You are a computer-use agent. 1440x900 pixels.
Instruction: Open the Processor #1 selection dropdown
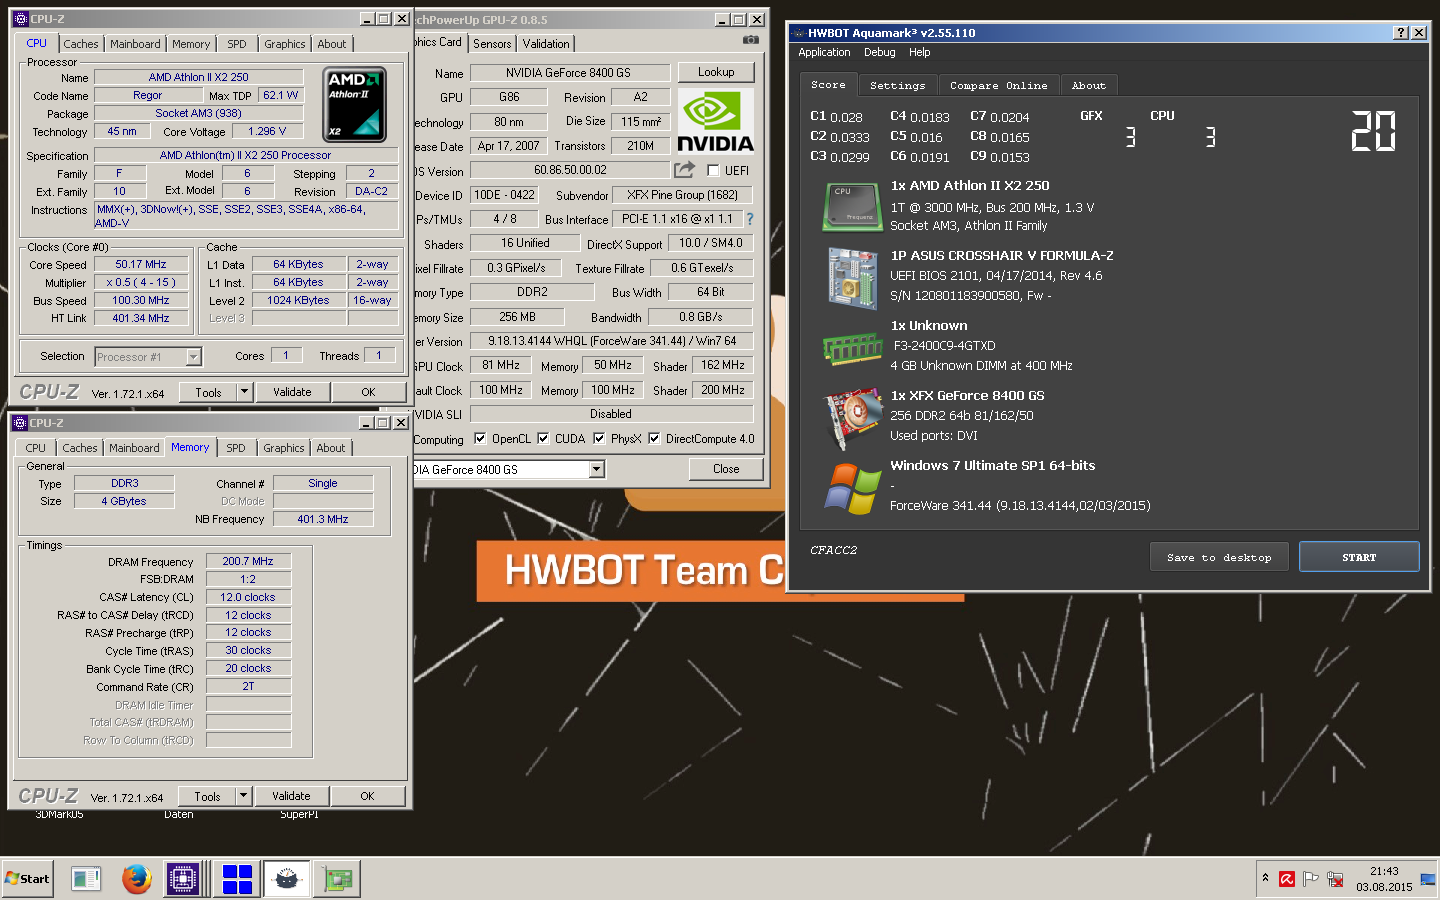pos(193,357)
